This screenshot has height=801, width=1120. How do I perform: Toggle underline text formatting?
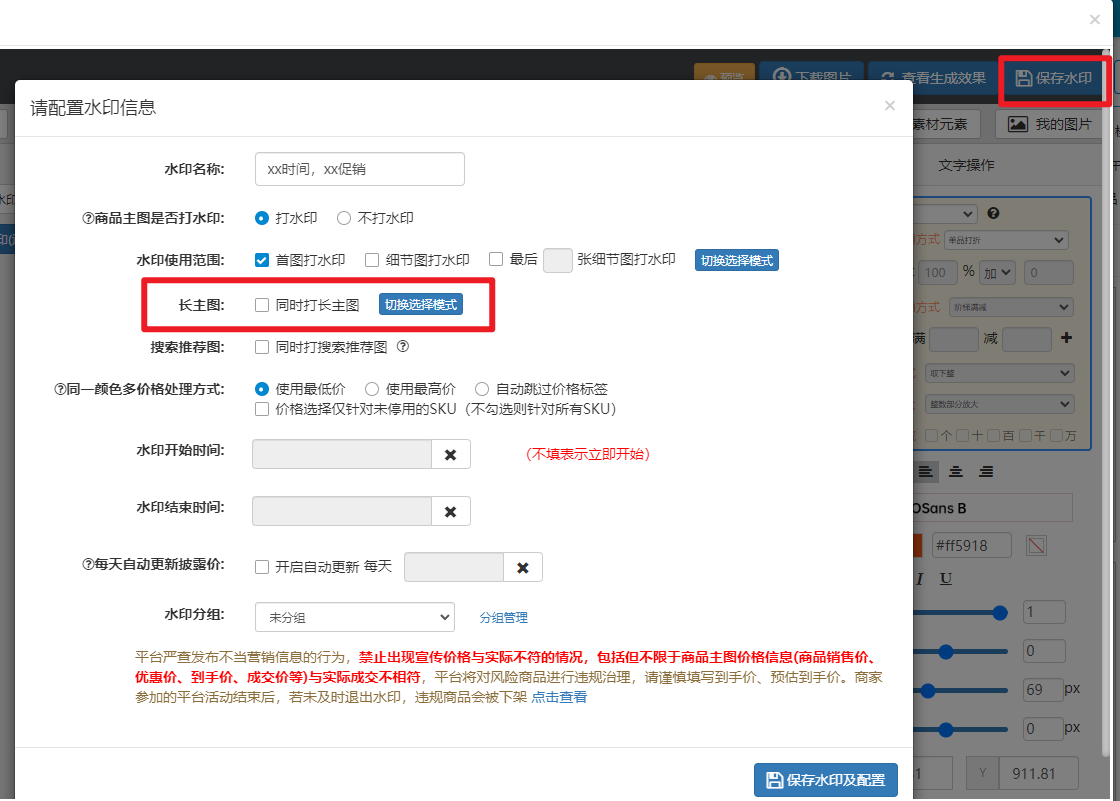946,579
